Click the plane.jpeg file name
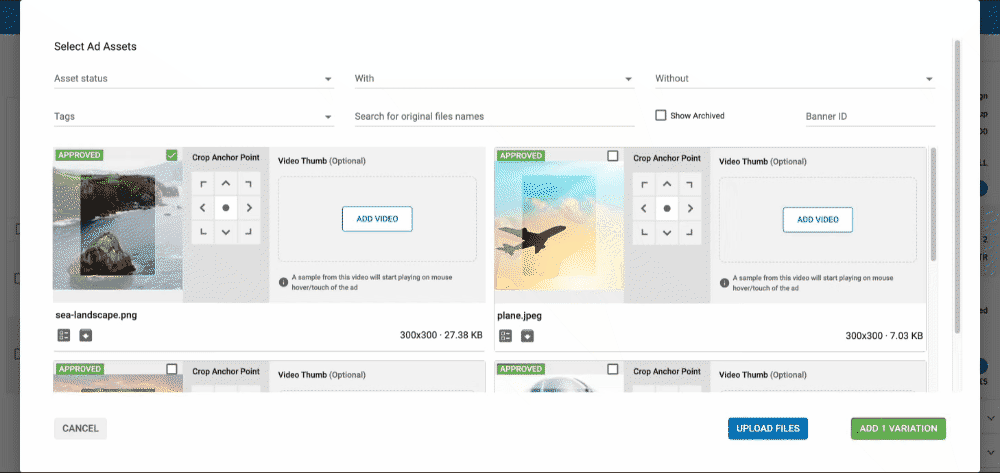 520,316
